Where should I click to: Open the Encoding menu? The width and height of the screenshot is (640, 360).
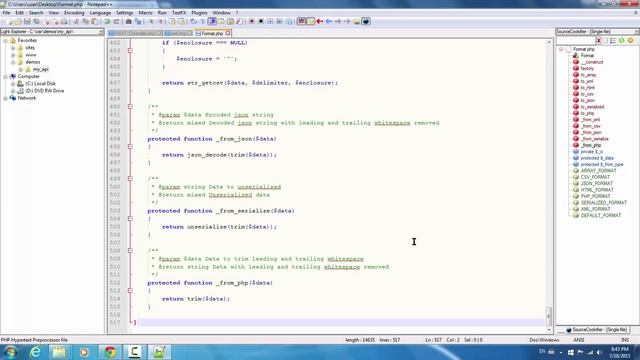[x=74, y=13]
